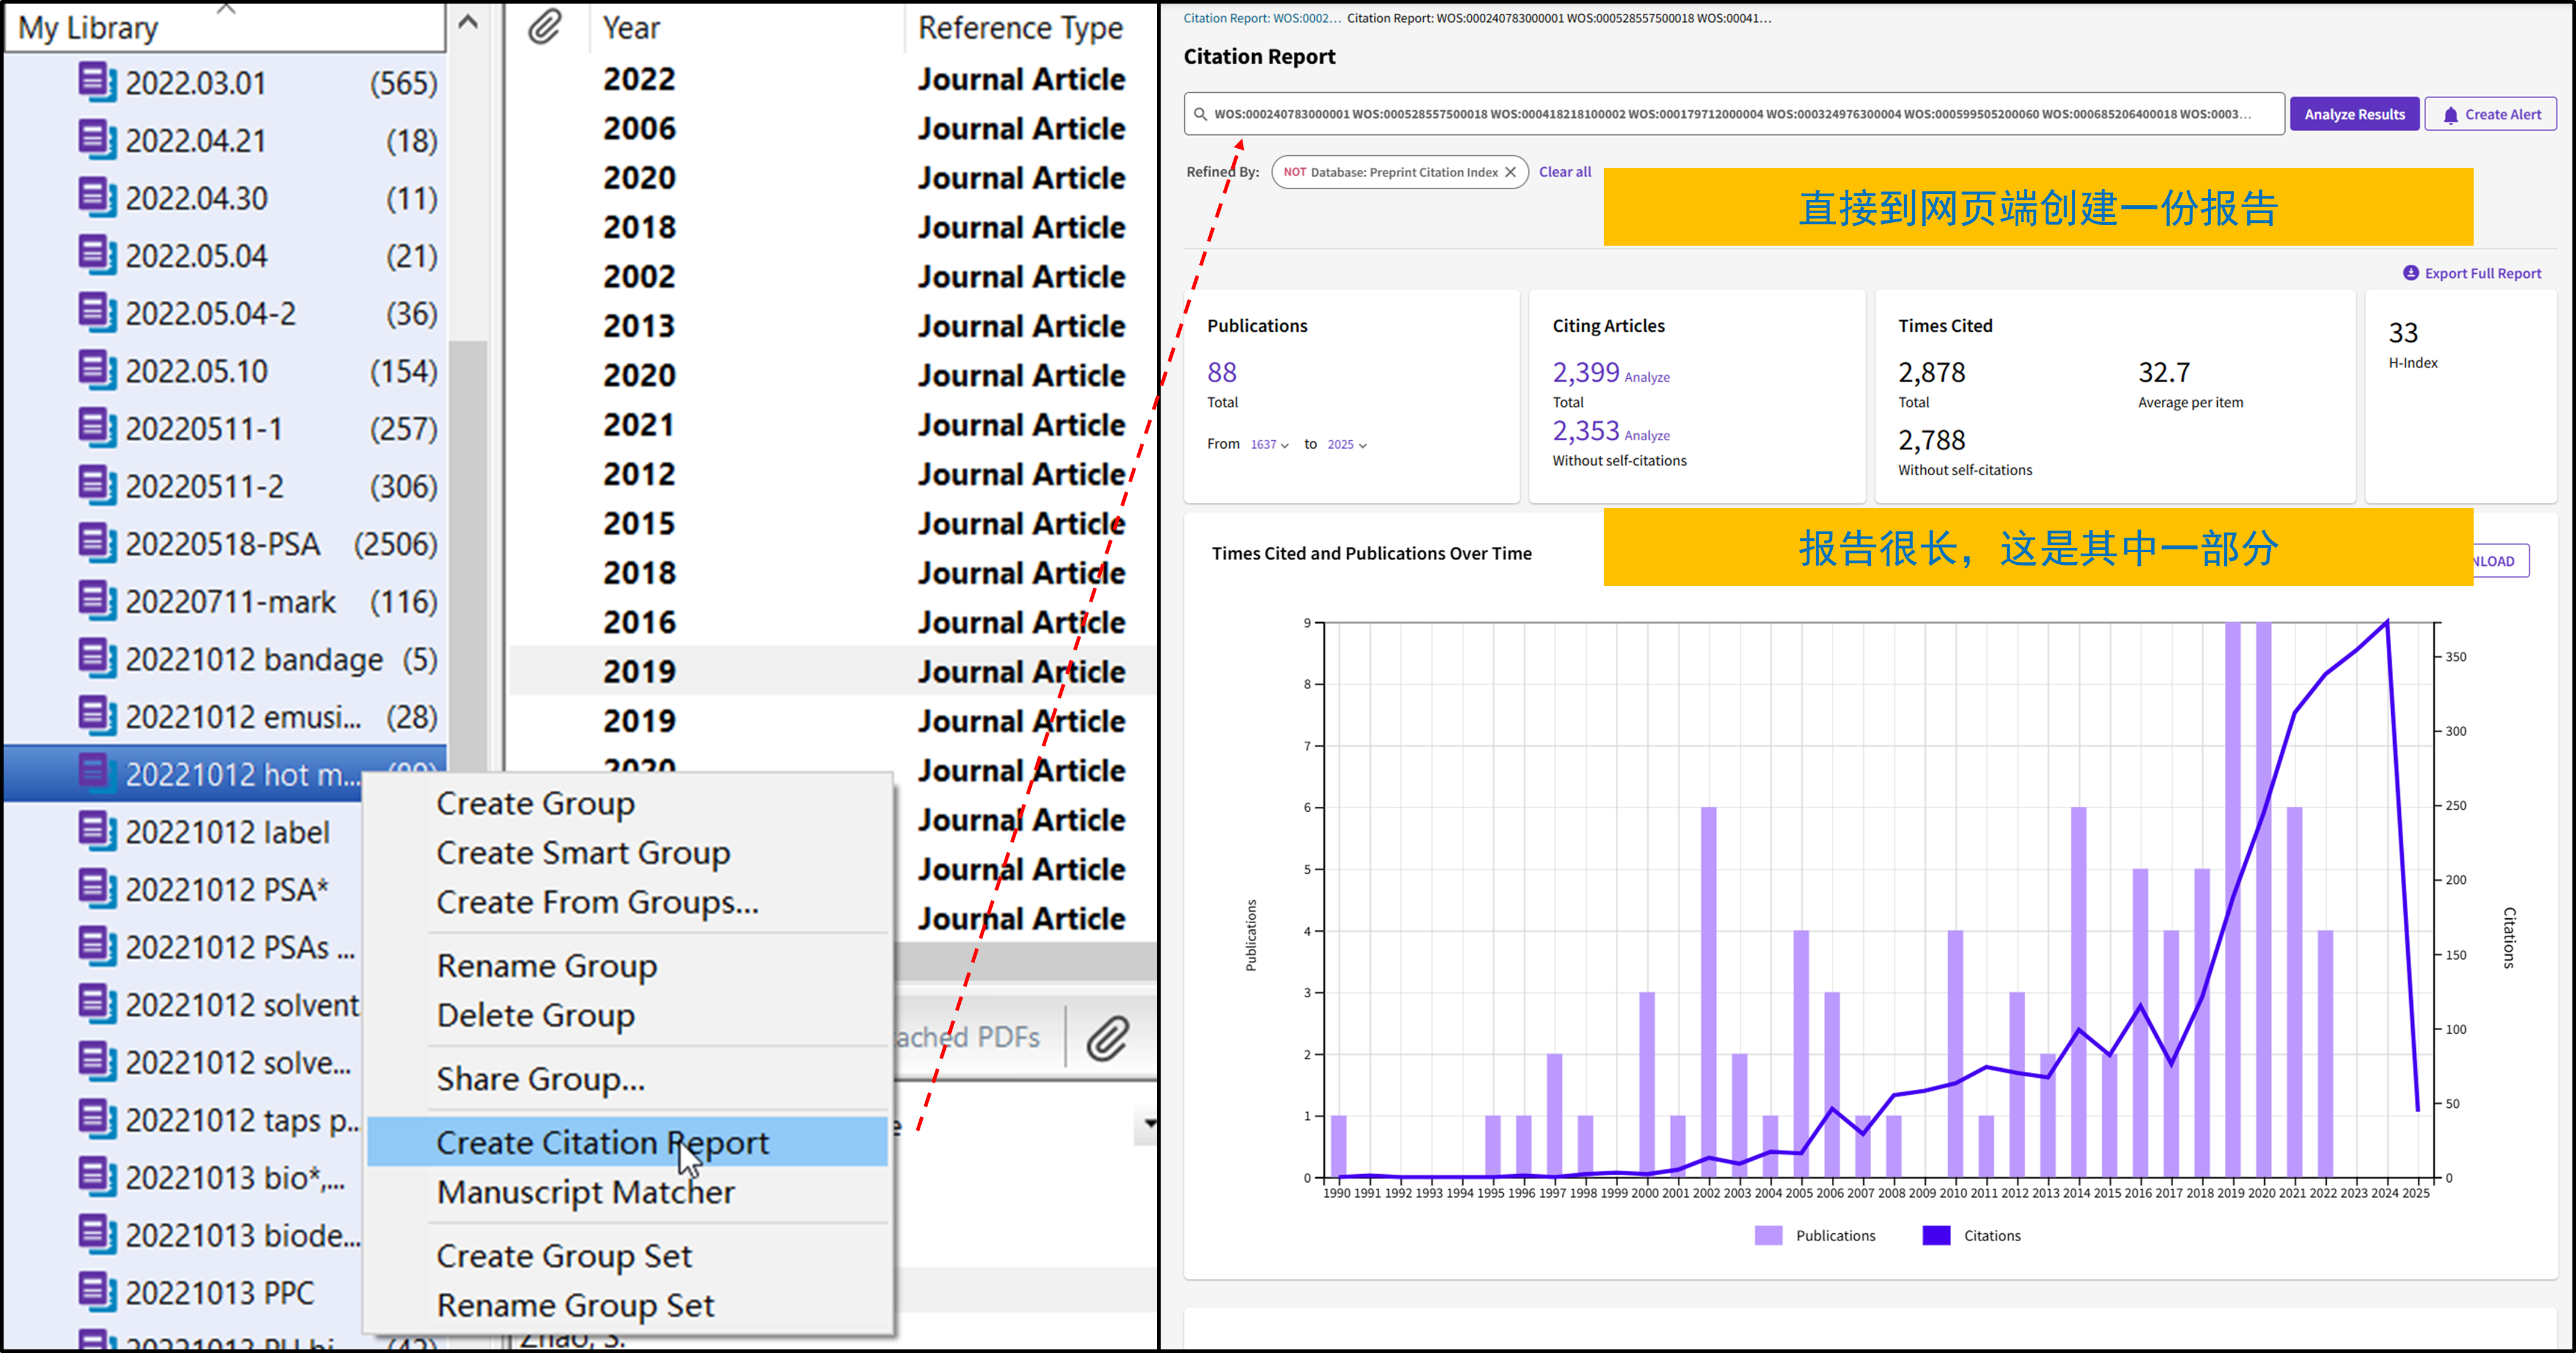
Task: Click the icon beside group 20220511-2
Action: [x=97, y=485]
